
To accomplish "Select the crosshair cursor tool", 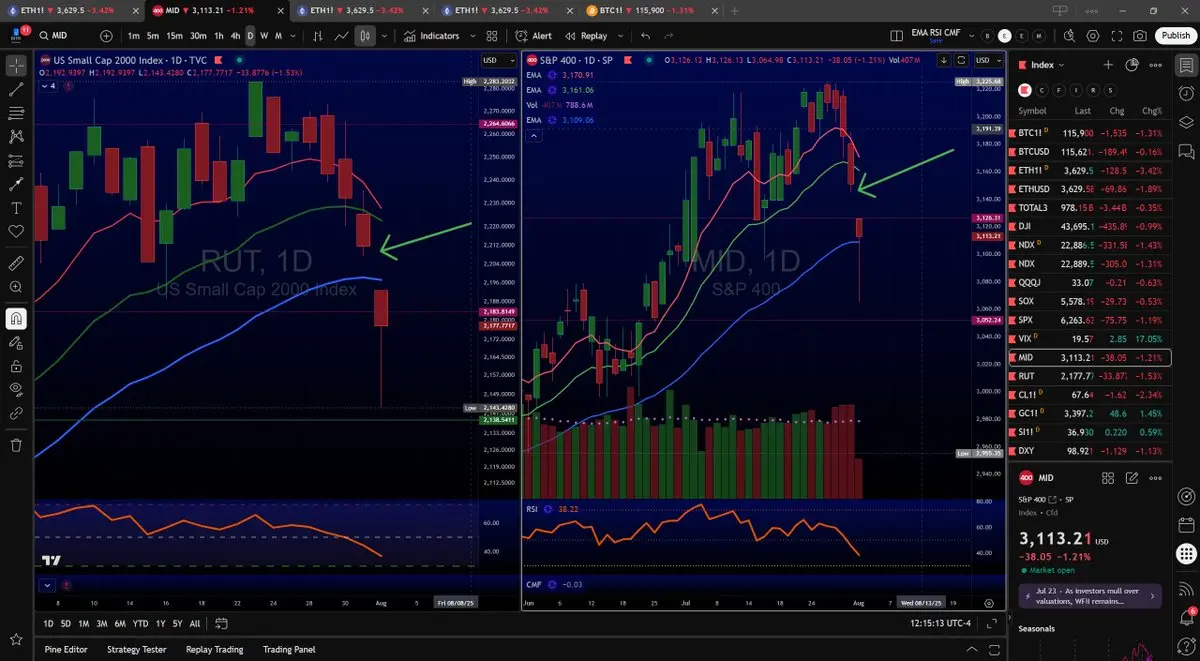I will 16,66.
